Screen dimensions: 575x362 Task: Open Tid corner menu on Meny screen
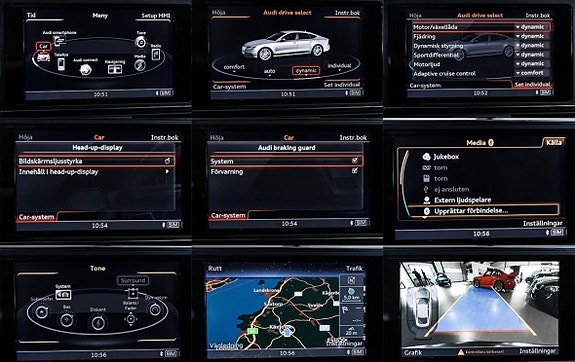(32, 15)
